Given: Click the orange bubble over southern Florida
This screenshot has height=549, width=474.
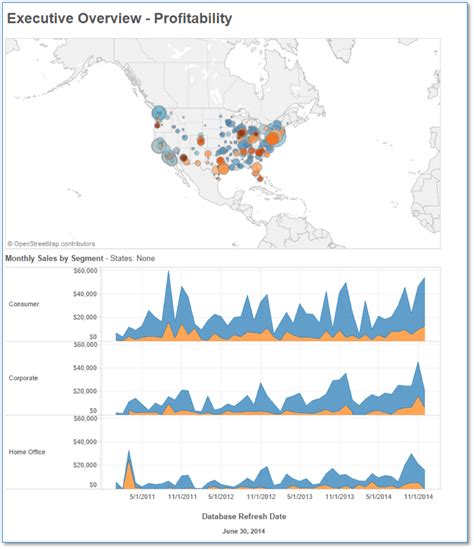Looking at the screenshot, I should (260, 179).
